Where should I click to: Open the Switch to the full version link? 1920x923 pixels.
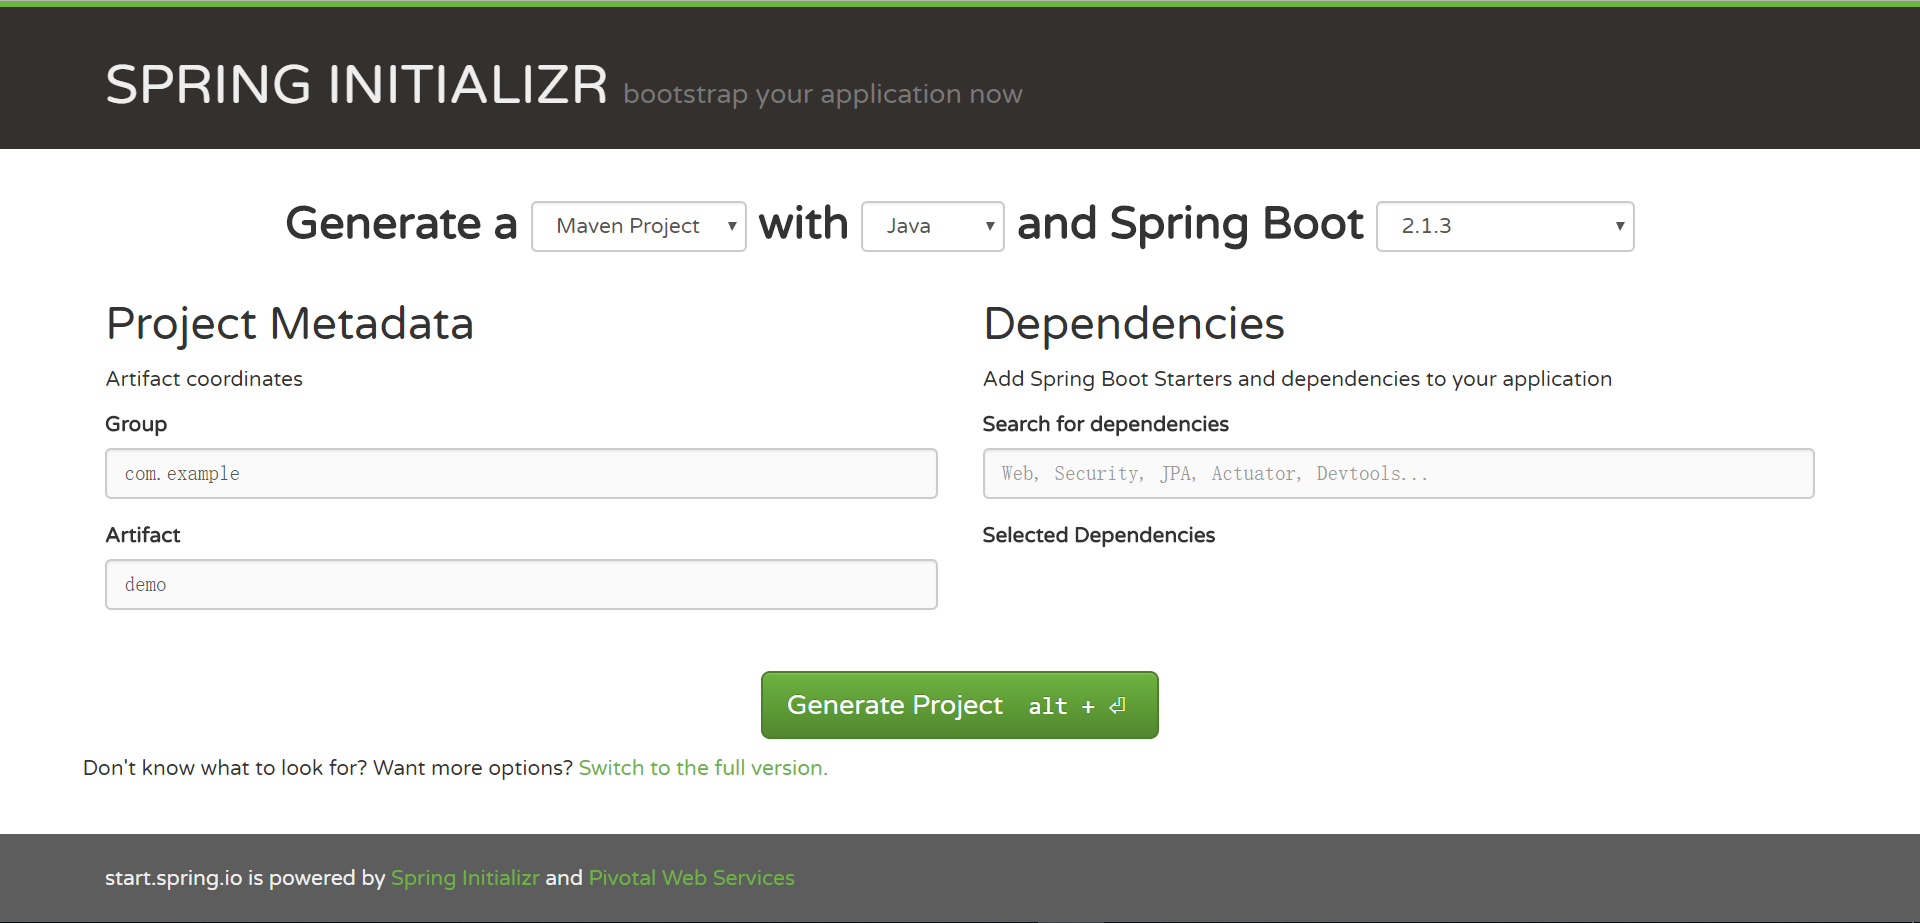(x=703, y=768)
